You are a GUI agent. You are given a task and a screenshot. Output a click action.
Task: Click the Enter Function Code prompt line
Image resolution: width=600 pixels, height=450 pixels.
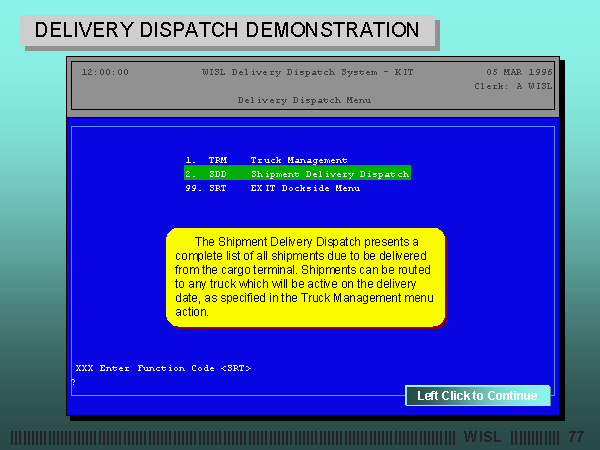click(x=163, y=368)
